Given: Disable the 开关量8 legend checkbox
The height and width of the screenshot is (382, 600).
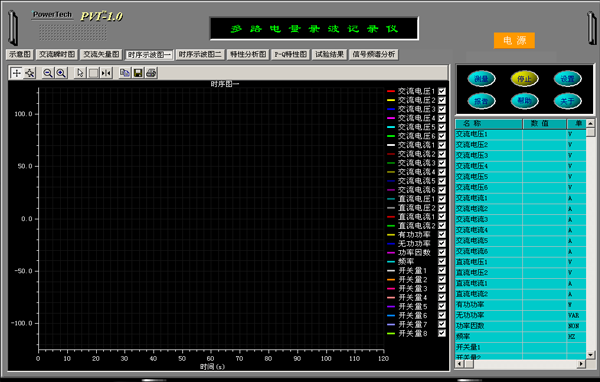Looking at the screenshot, I should 442,333.
